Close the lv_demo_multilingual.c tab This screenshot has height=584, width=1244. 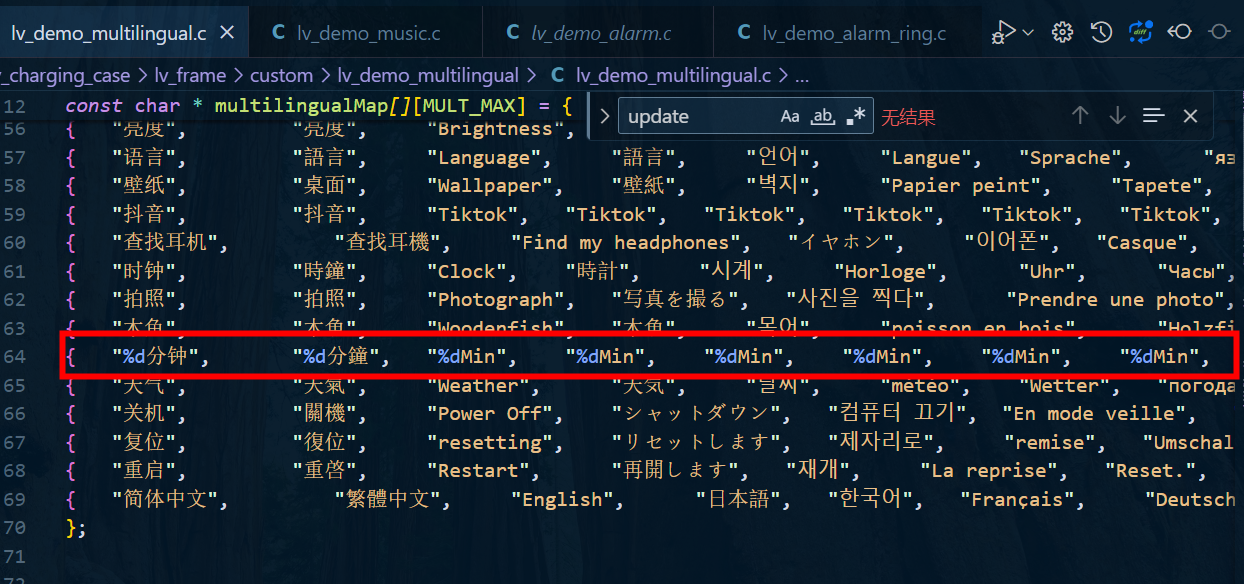point(227,33)
